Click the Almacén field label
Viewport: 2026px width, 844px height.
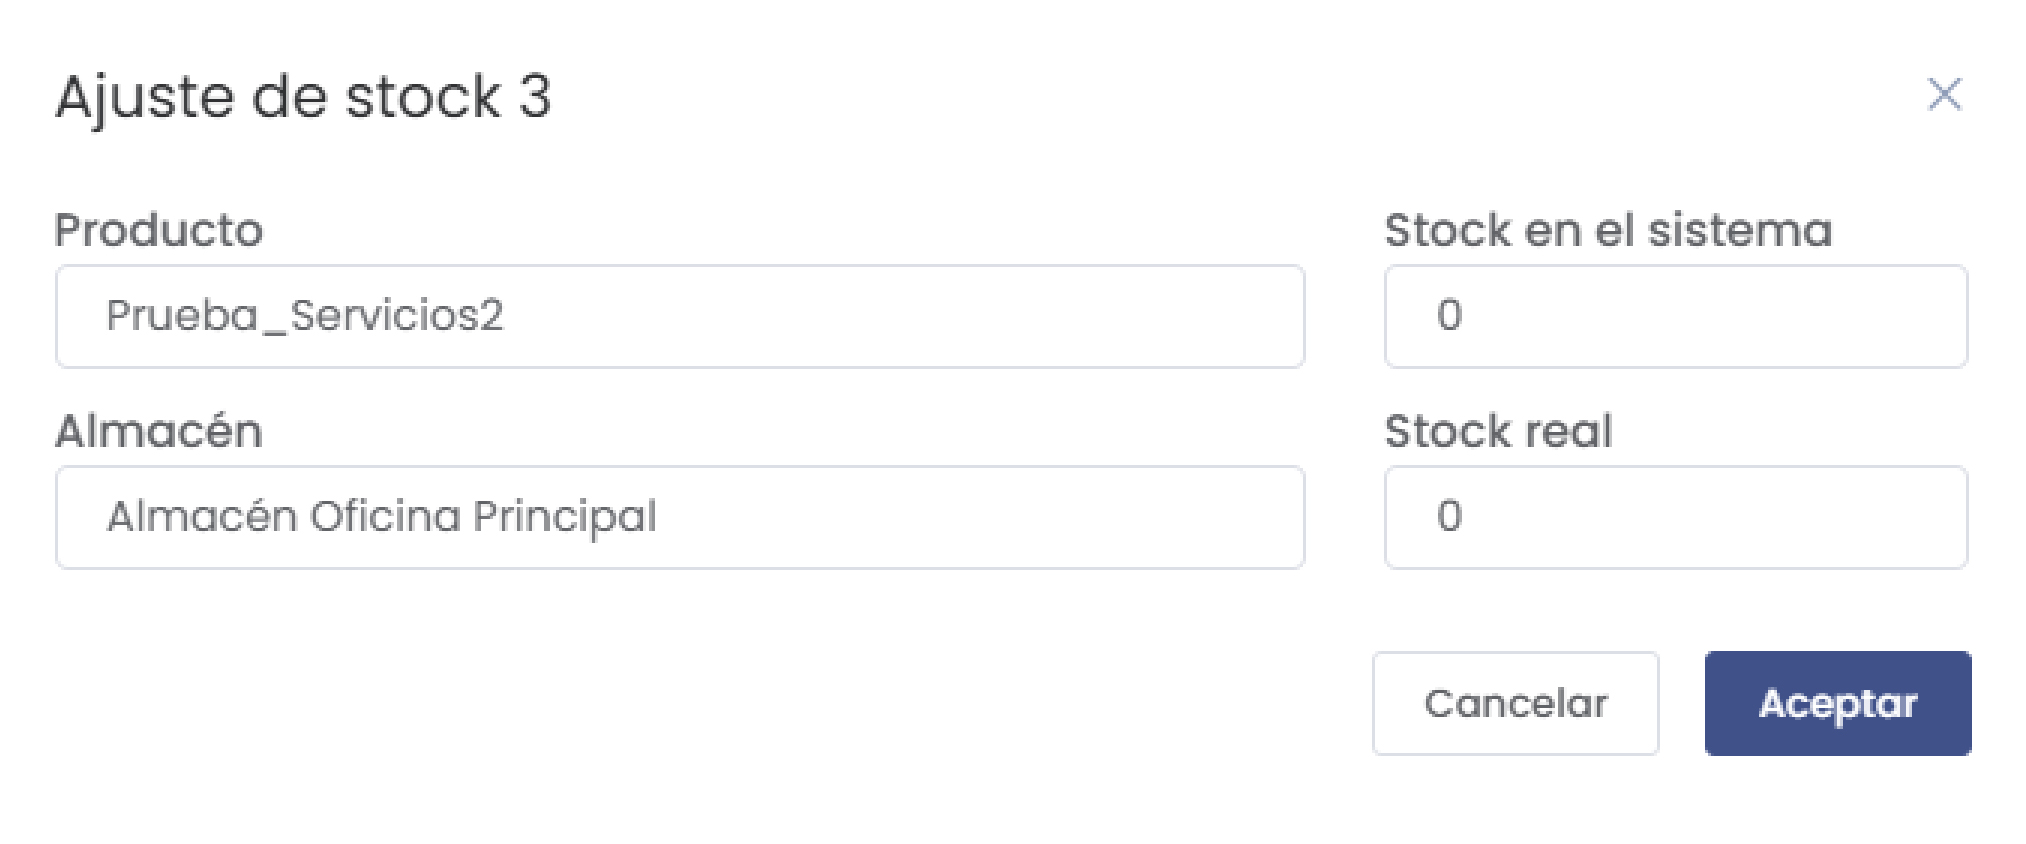[x=159, y=431]
